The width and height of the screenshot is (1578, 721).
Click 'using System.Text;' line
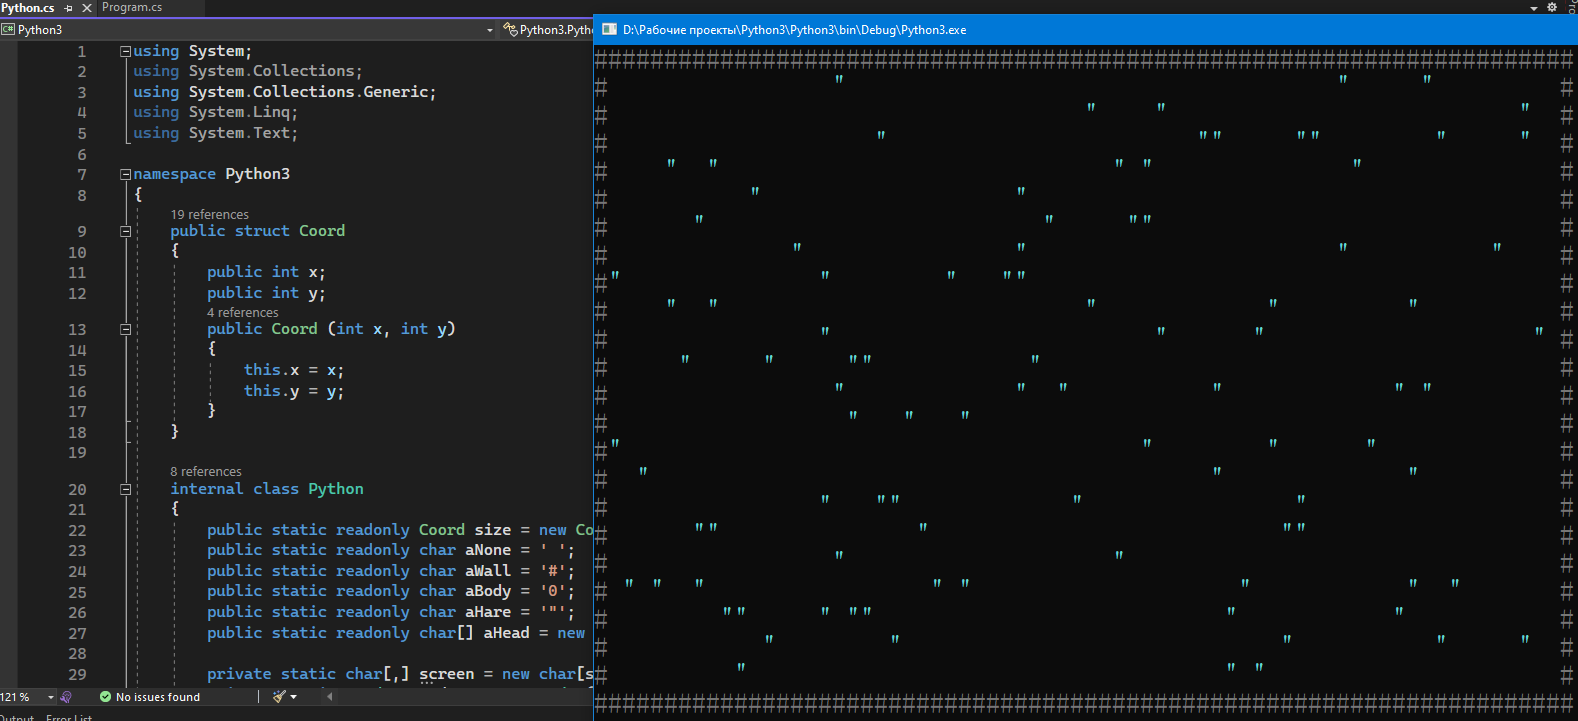216,133
